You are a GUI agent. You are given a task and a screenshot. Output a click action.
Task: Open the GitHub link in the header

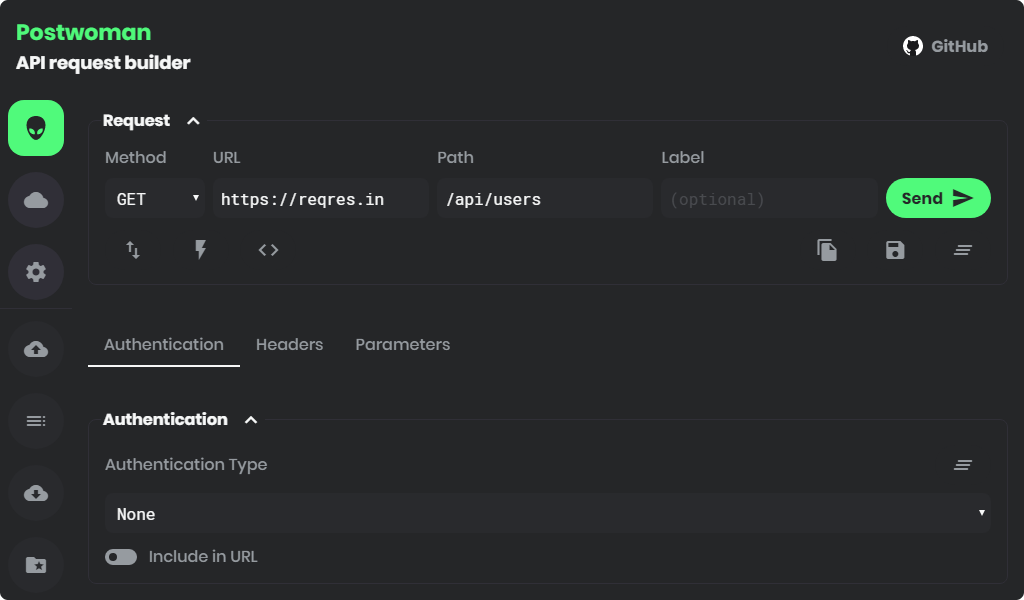coord(946,45)
